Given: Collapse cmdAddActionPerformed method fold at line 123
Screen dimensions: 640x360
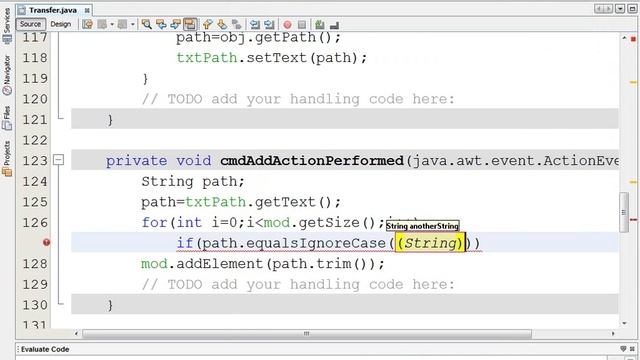Looking at the screenshot, I should click(x=59, y=160).
